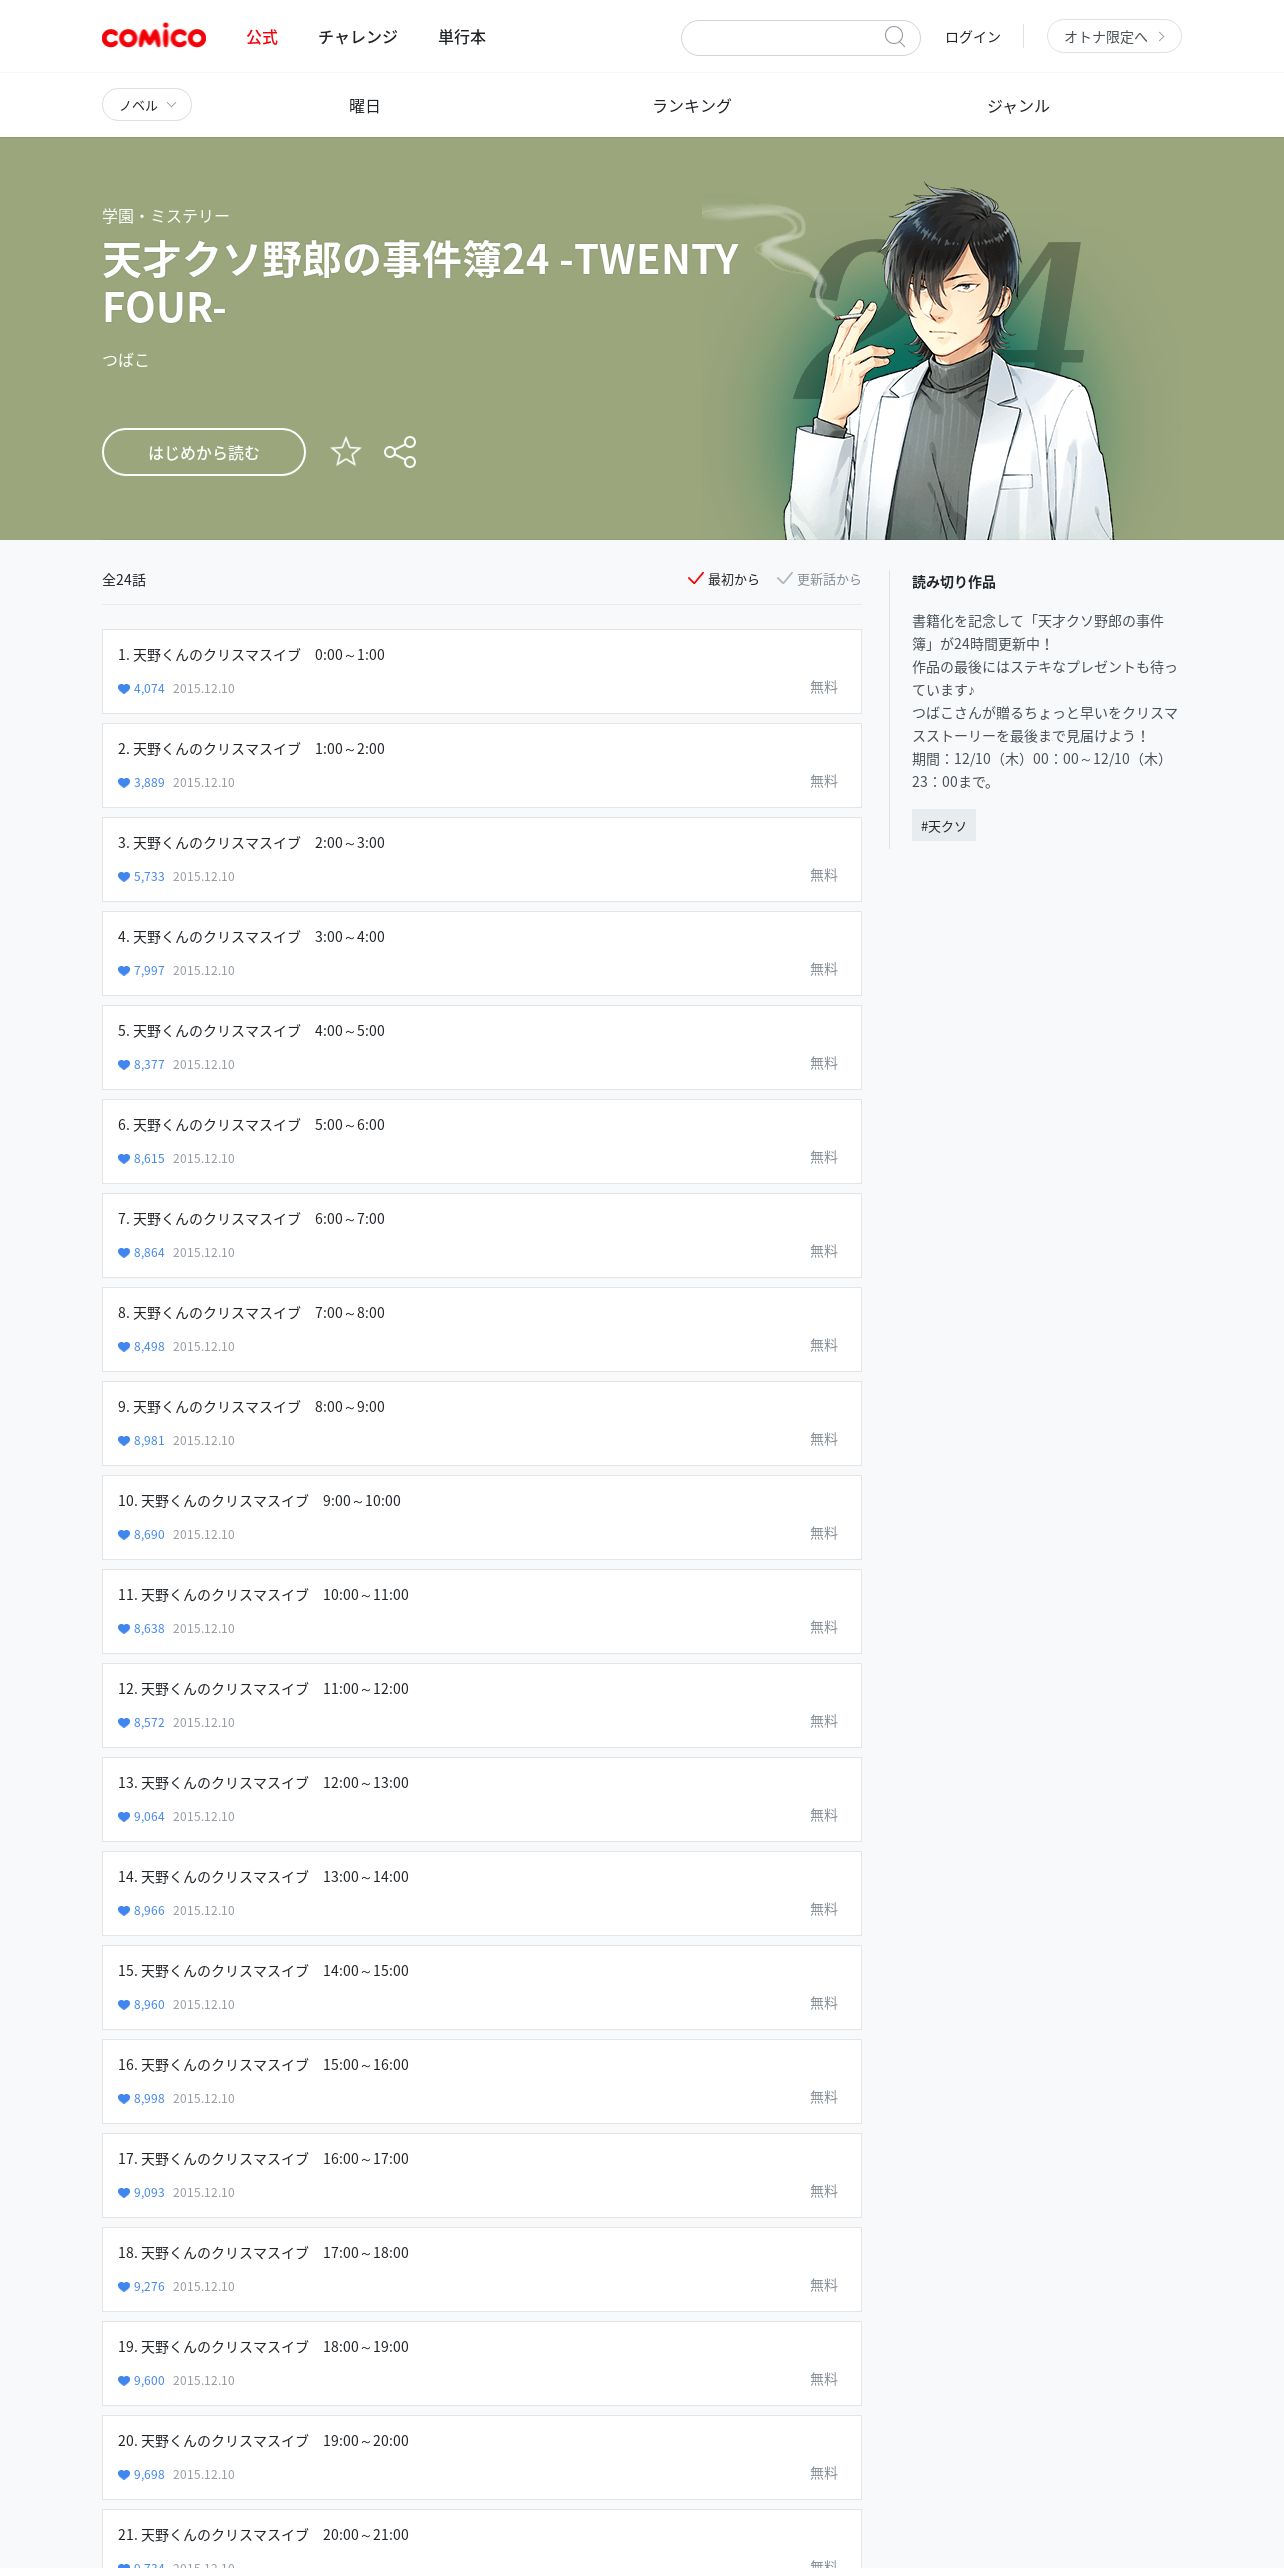Click heart icon on episode 19
This screenshot has width=1284, height=2568.
point(124,2381)
